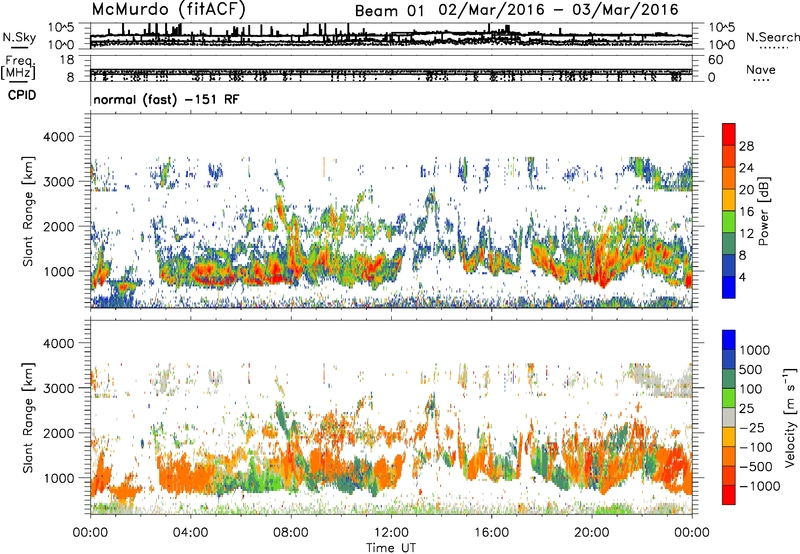Click the 'N.Sky' legend label
Screen dimensions: 800x554
coord(19,37)
